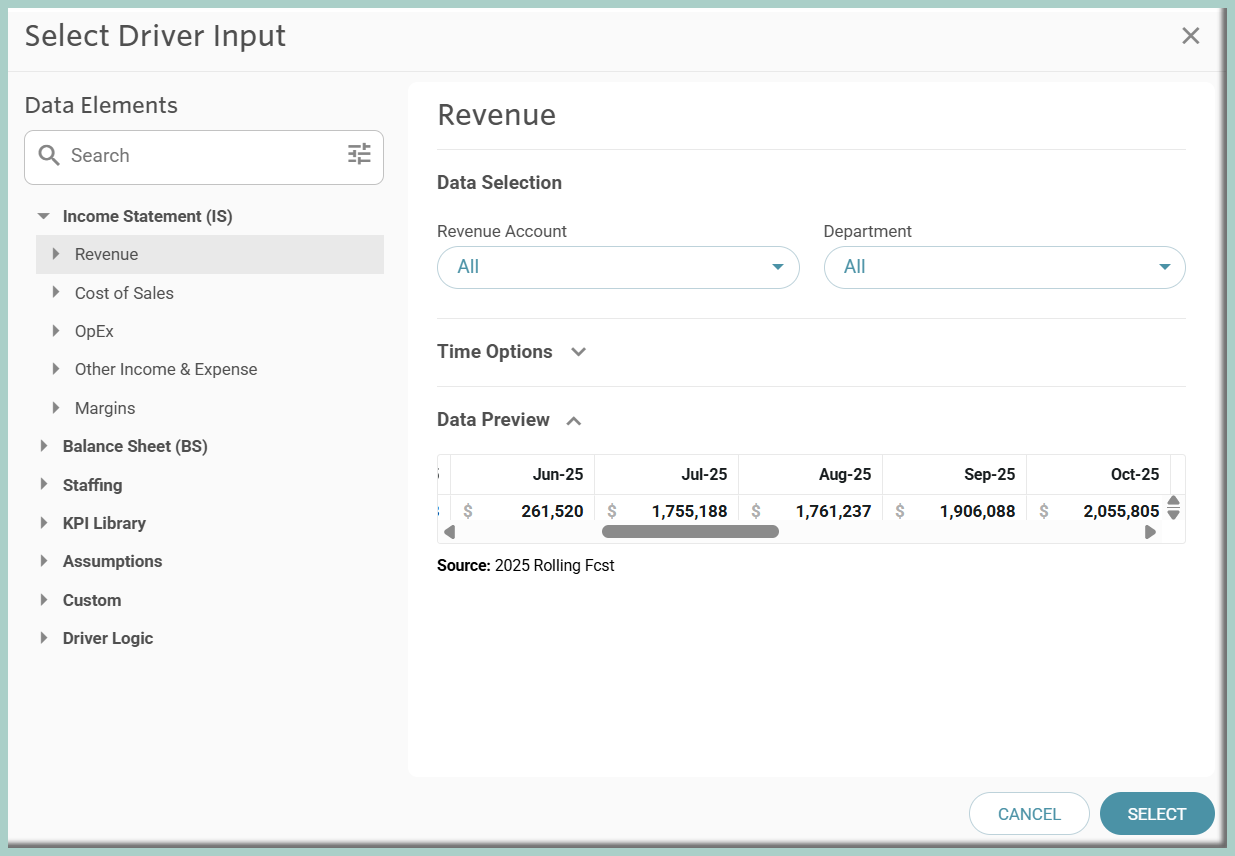Screen dimensions: 1235x856
Task: Expand the Balance Sheet (BS) arrow
Action: point(43,446)
